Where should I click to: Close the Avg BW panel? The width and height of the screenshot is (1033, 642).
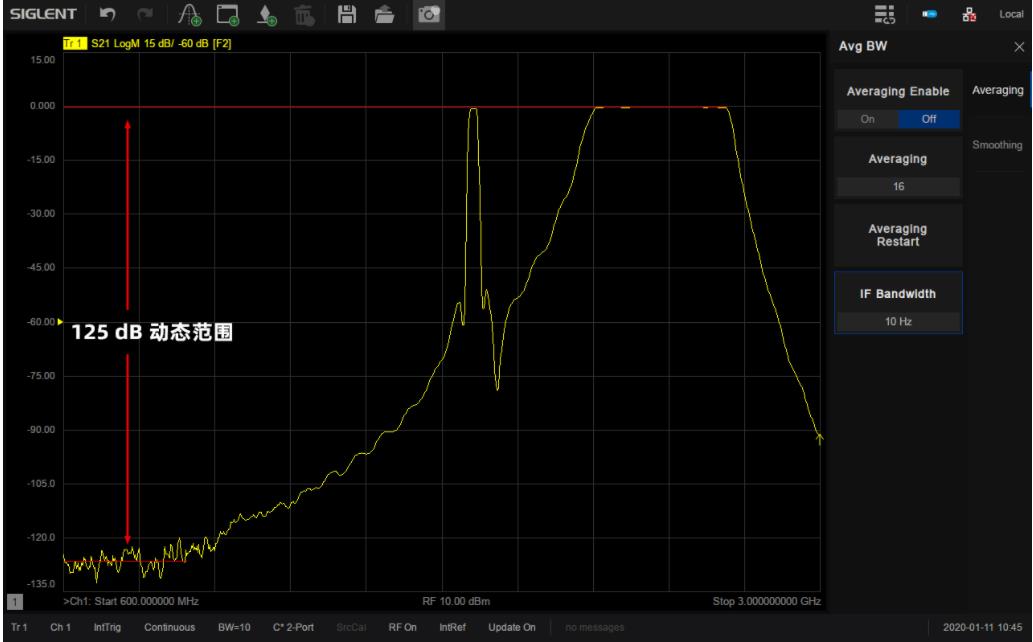(x=1019, y=47)
